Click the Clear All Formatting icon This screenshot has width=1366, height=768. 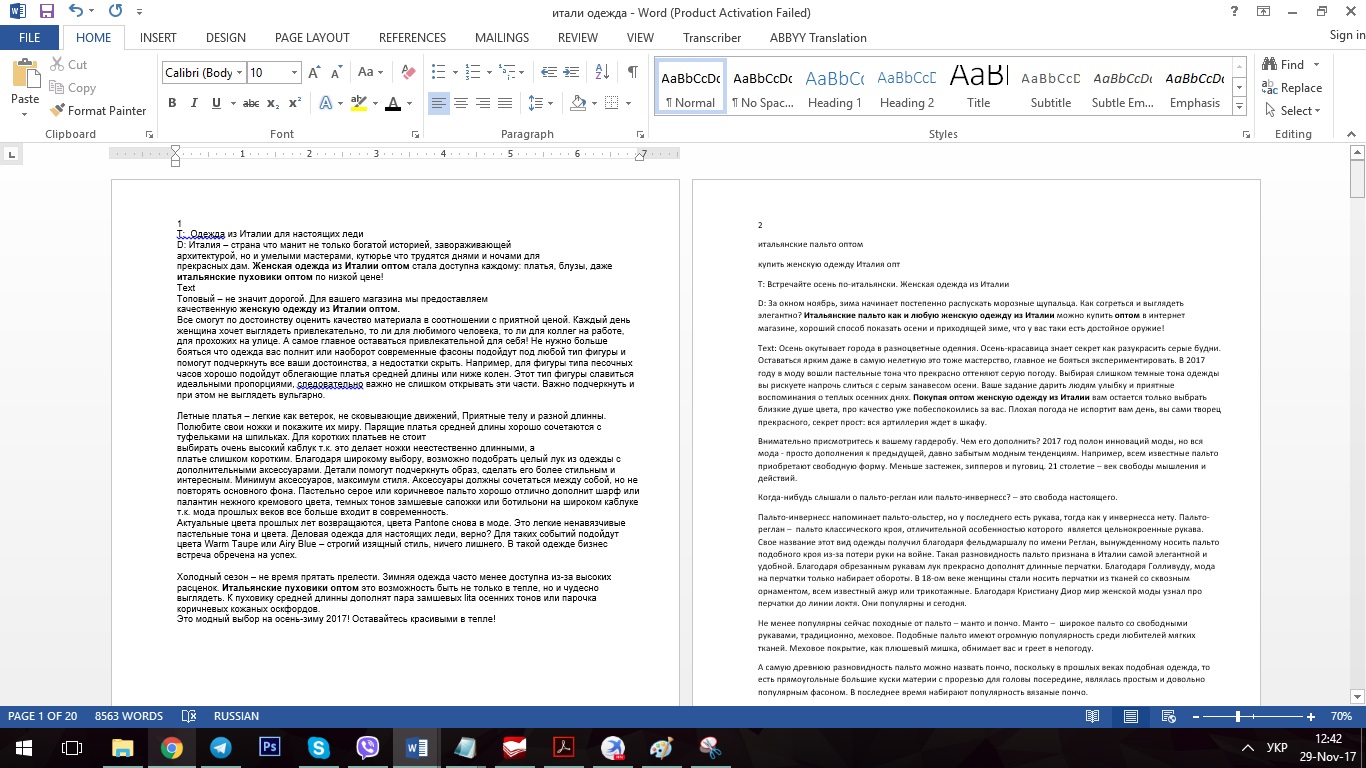click(x=407, y=72)
